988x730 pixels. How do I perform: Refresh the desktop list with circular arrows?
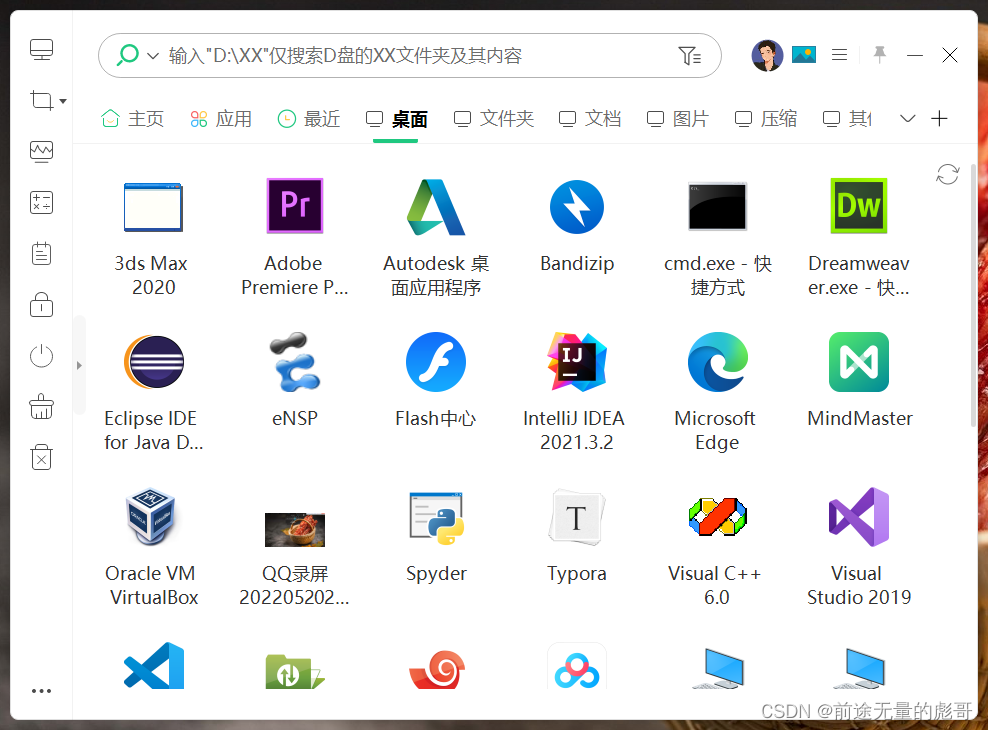tap(947, 174)
